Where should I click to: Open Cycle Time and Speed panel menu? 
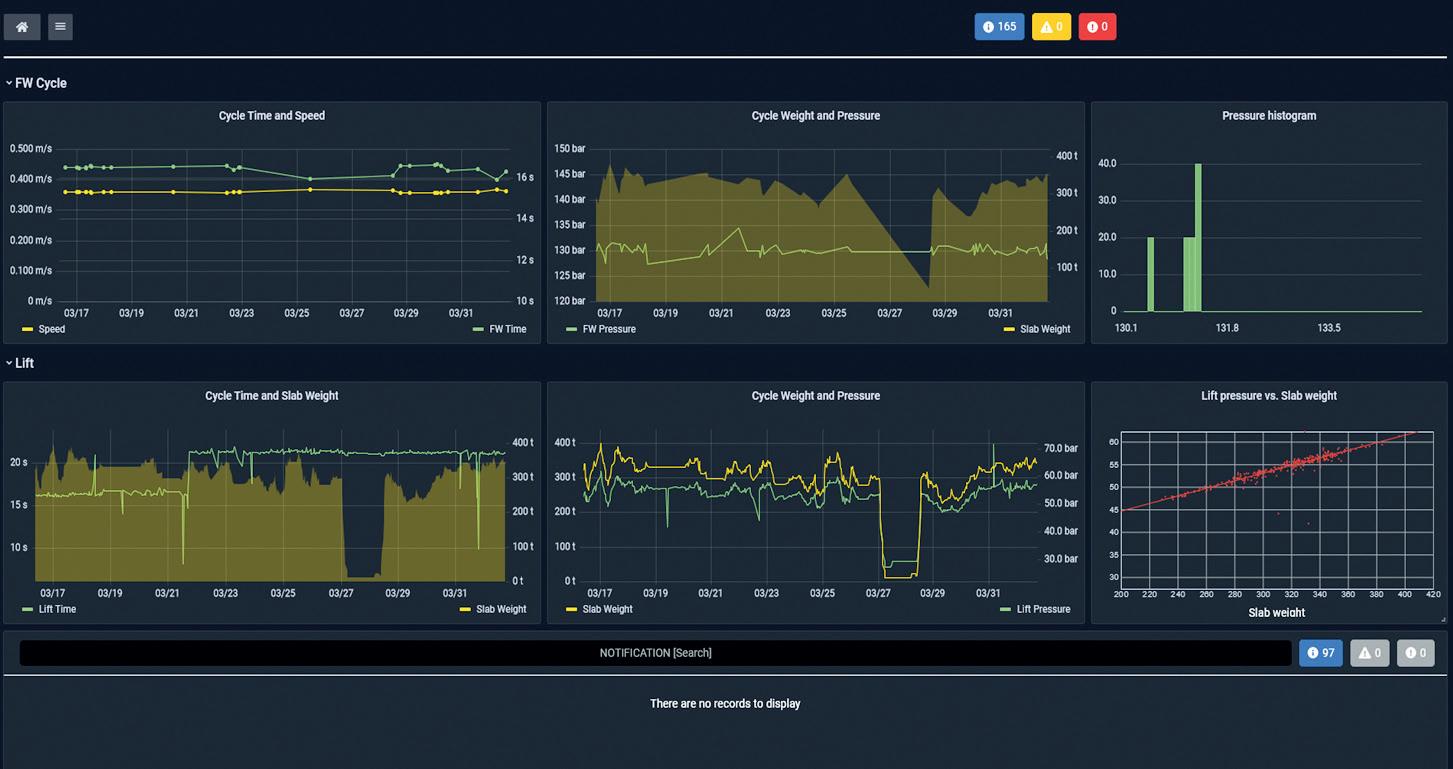click(272, 116)
